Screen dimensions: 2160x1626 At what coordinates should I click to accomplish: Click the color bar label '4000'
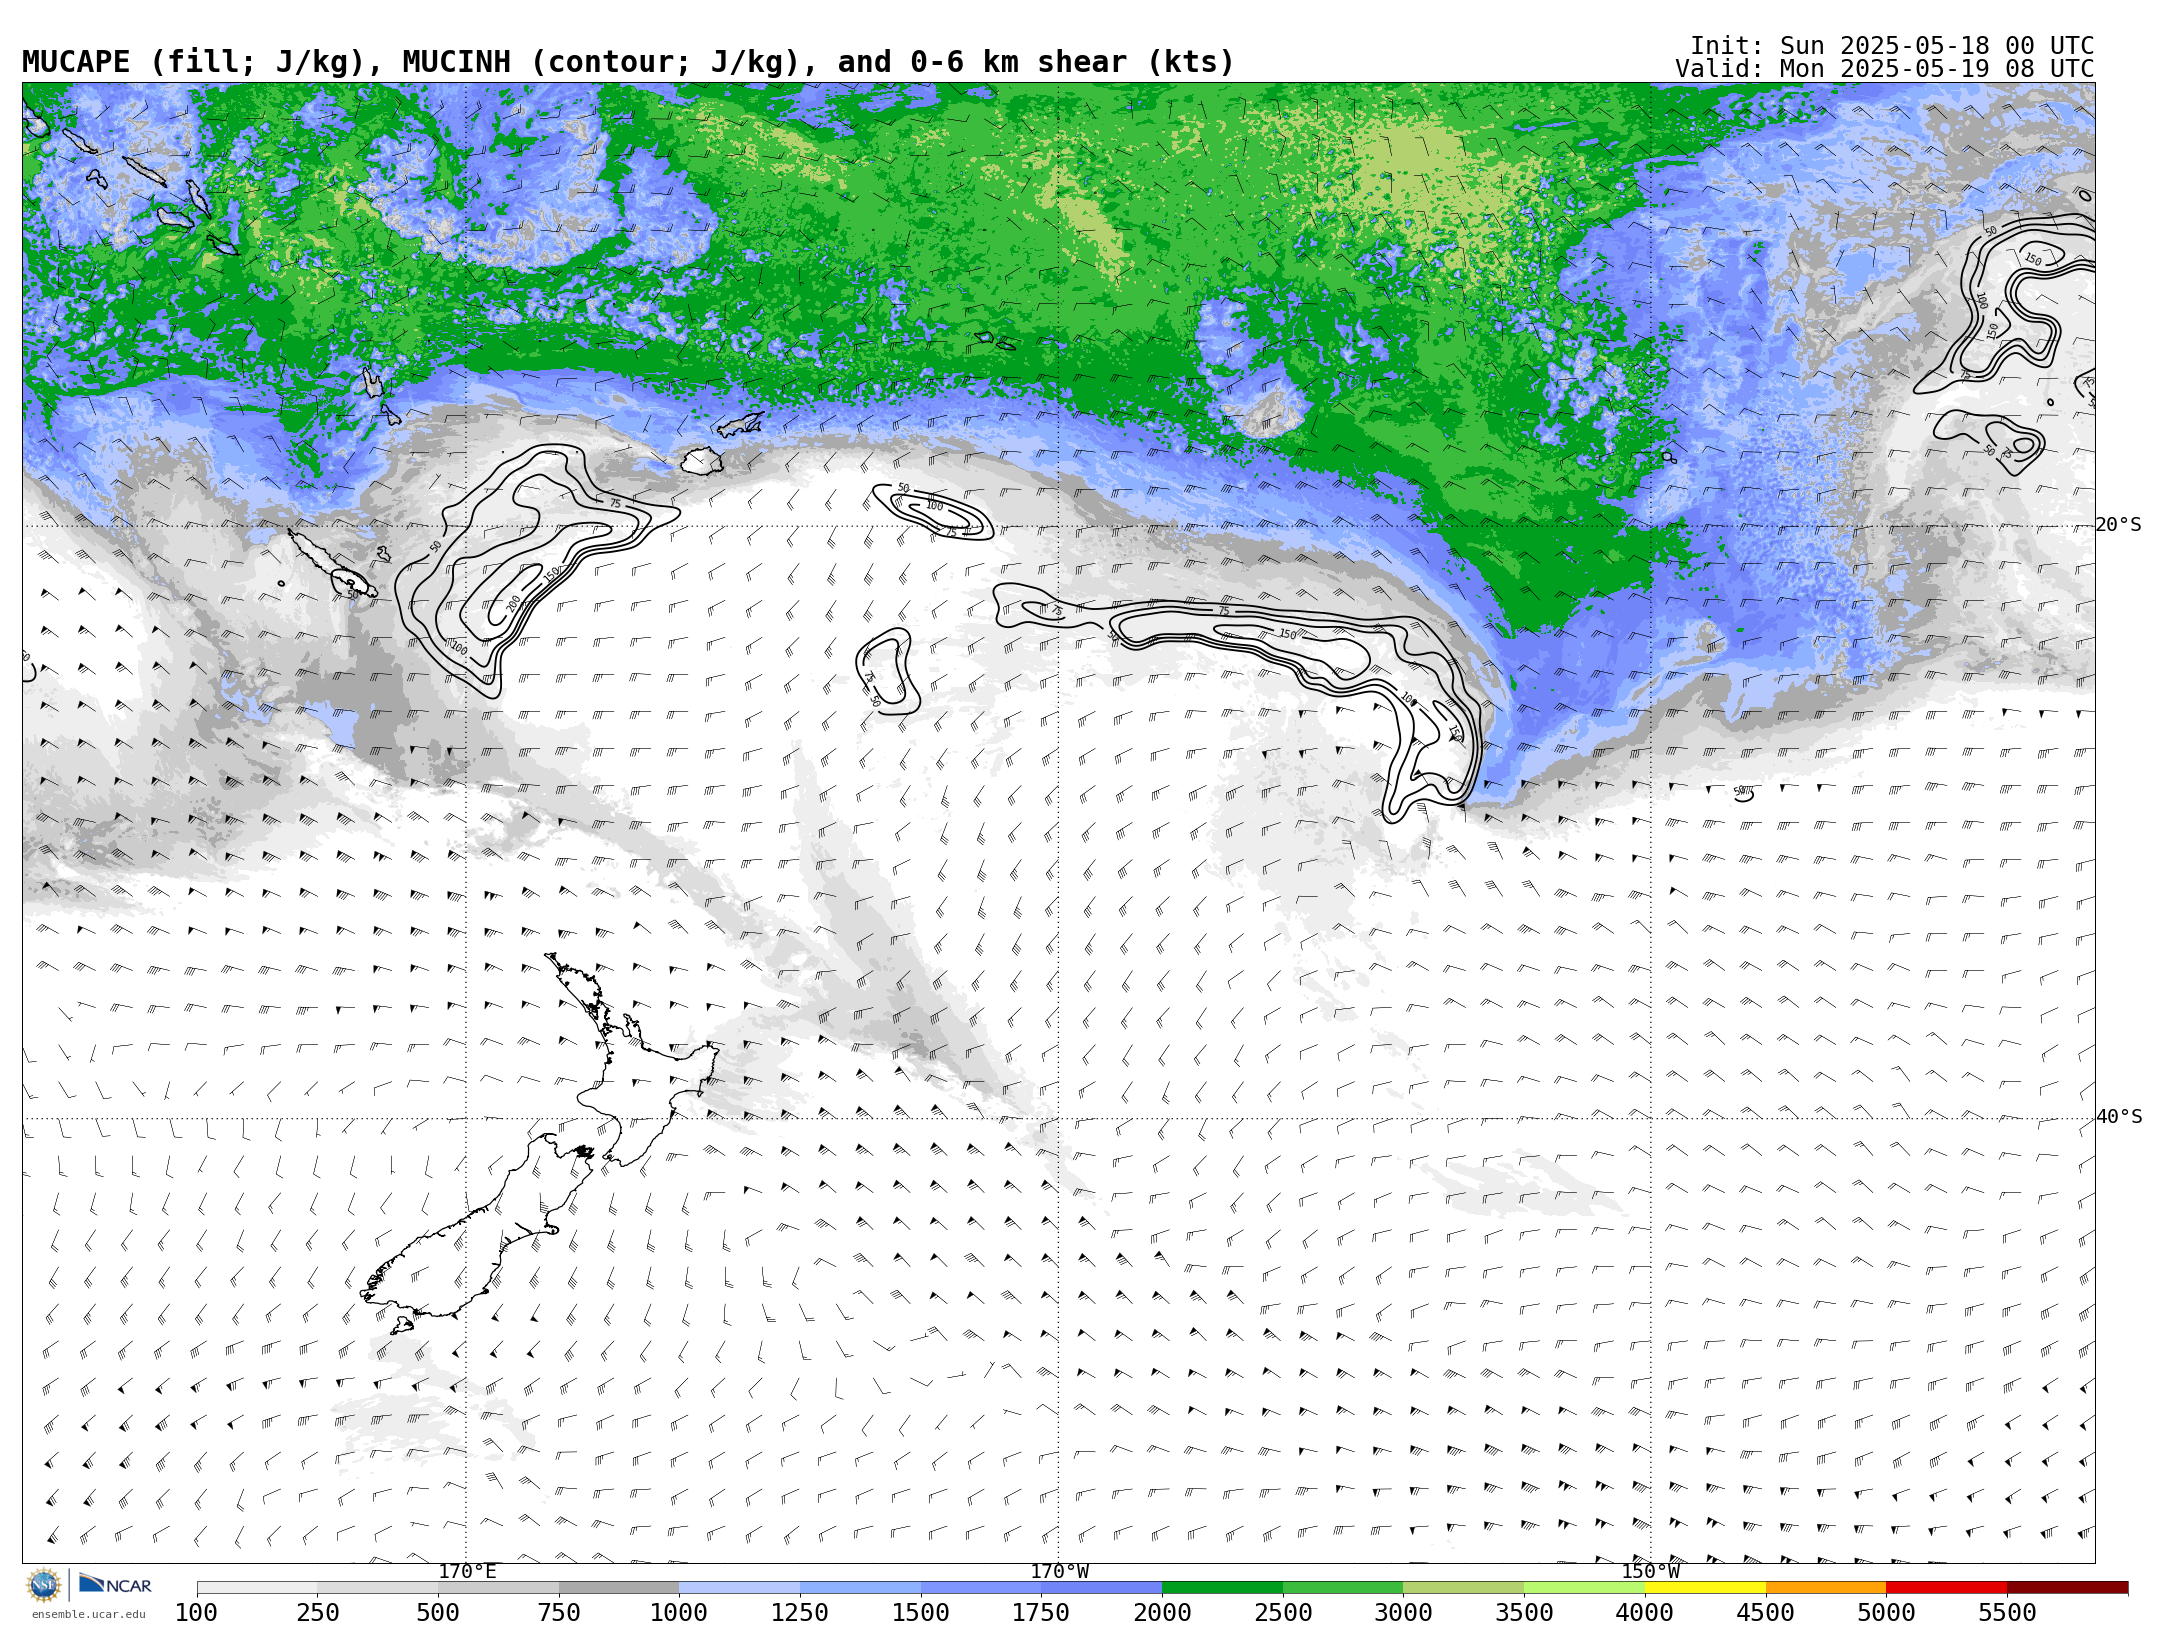coord(1645,1612)
